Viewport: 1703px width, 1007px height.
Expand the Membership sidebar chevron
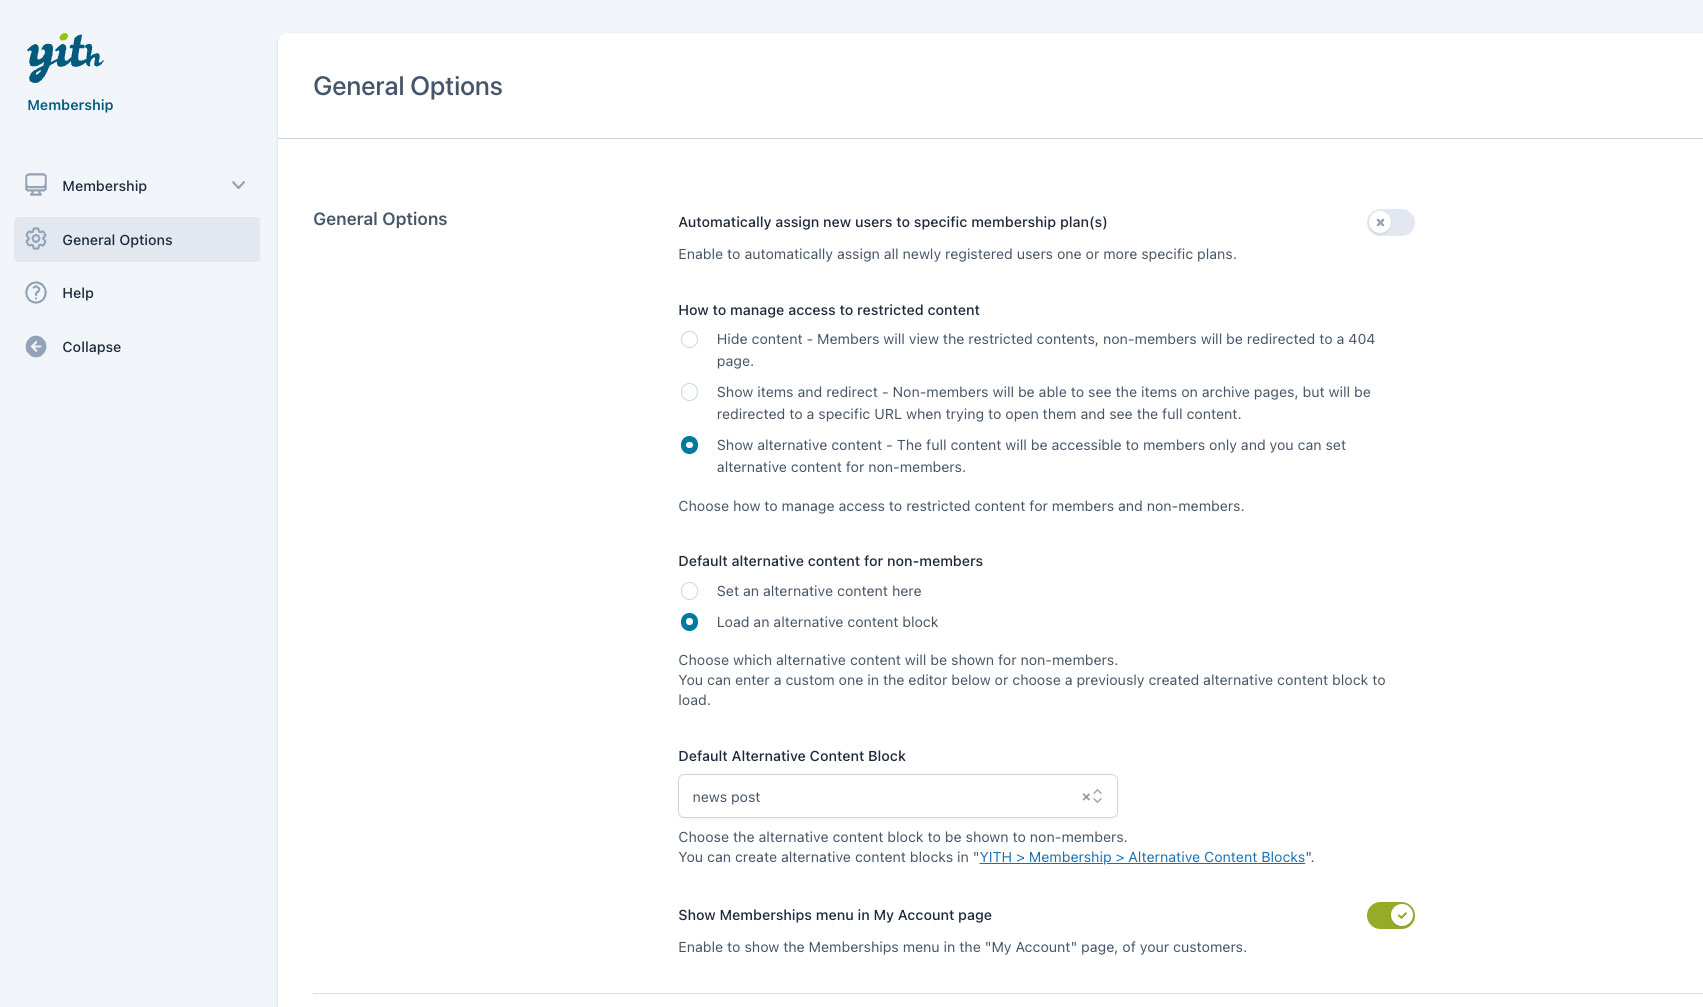click(x=238, y=185)
